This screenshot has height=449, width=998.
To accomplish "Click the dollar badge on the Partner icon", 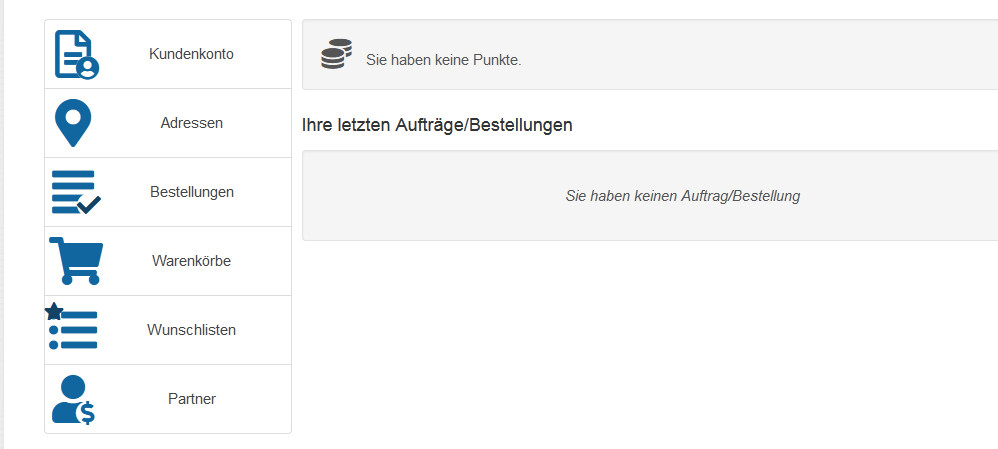I will coord(88,411).
